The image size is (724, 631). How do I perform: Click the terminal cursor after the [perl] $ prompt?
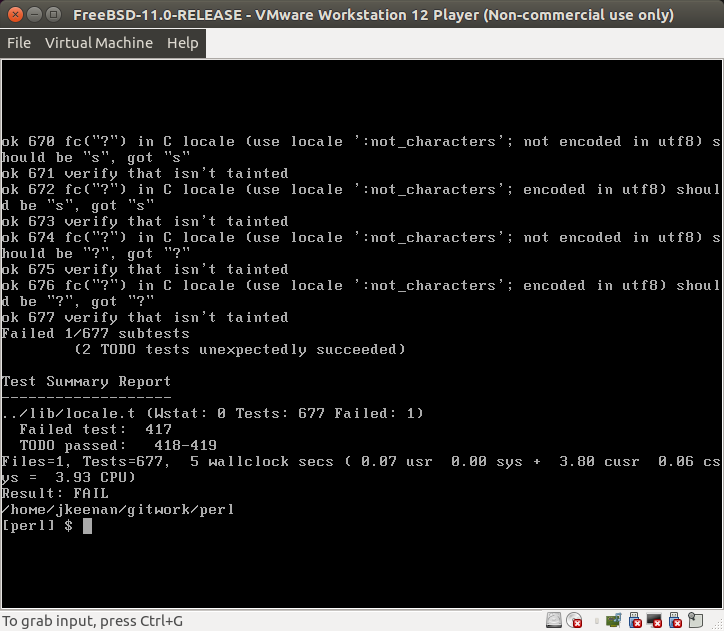coord(87,526)
